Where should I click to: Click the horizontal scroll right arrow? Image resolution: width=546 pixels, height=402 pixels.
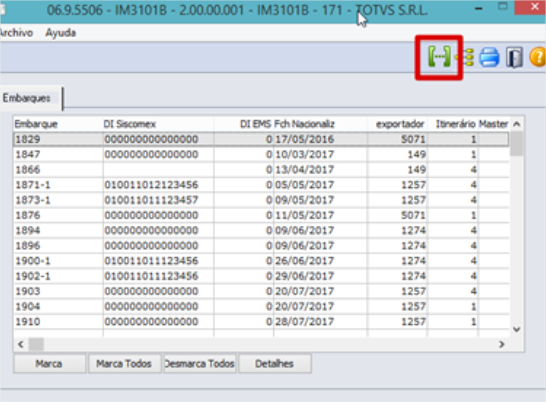501,344
